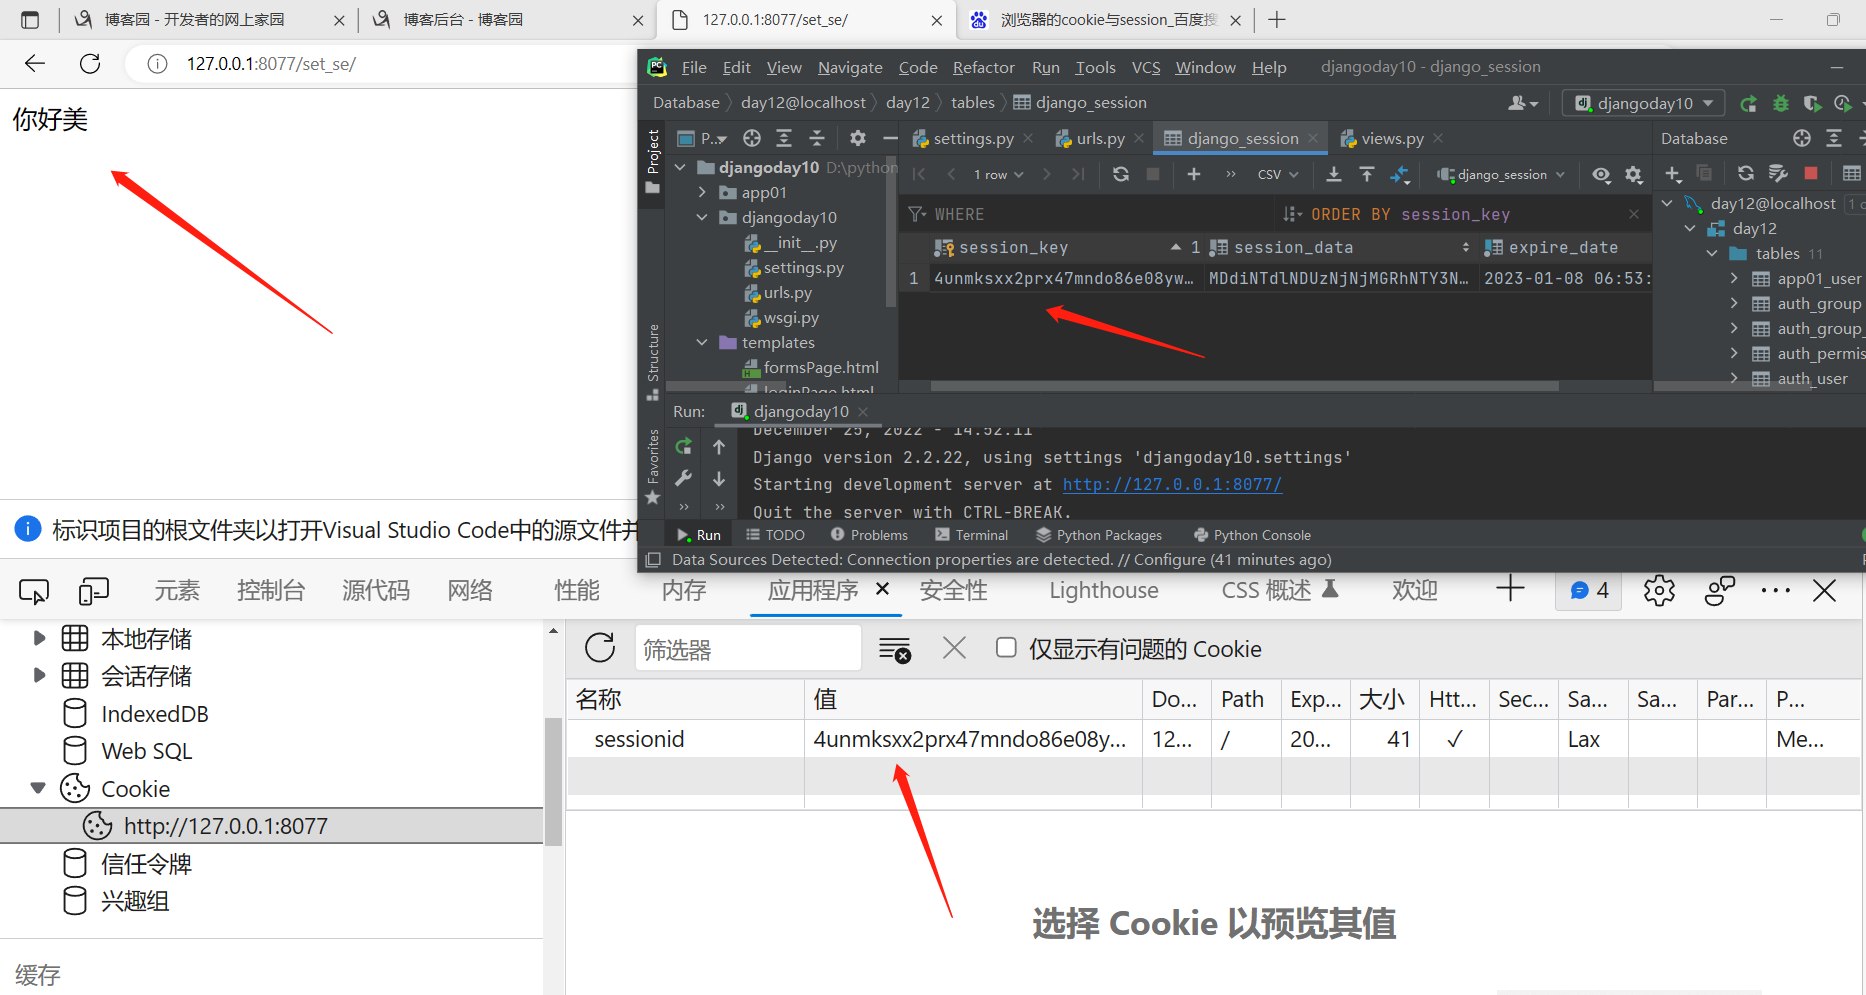Open the DevTools issues counter showing 4
Screen dimensions: 1866x995
click(1589, 591)
